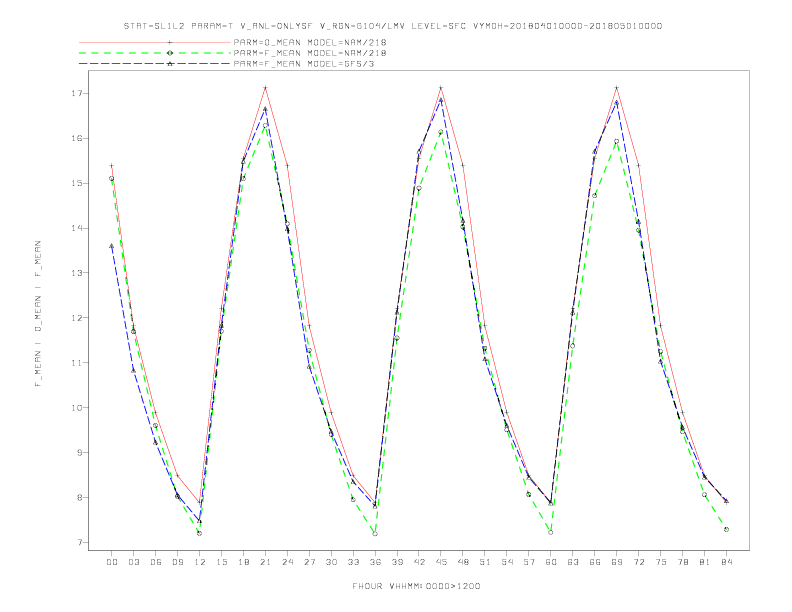This screenshot has width=792, height=612.
Task: Click x-axis forecast hour label 09
Action: [177, 562]
